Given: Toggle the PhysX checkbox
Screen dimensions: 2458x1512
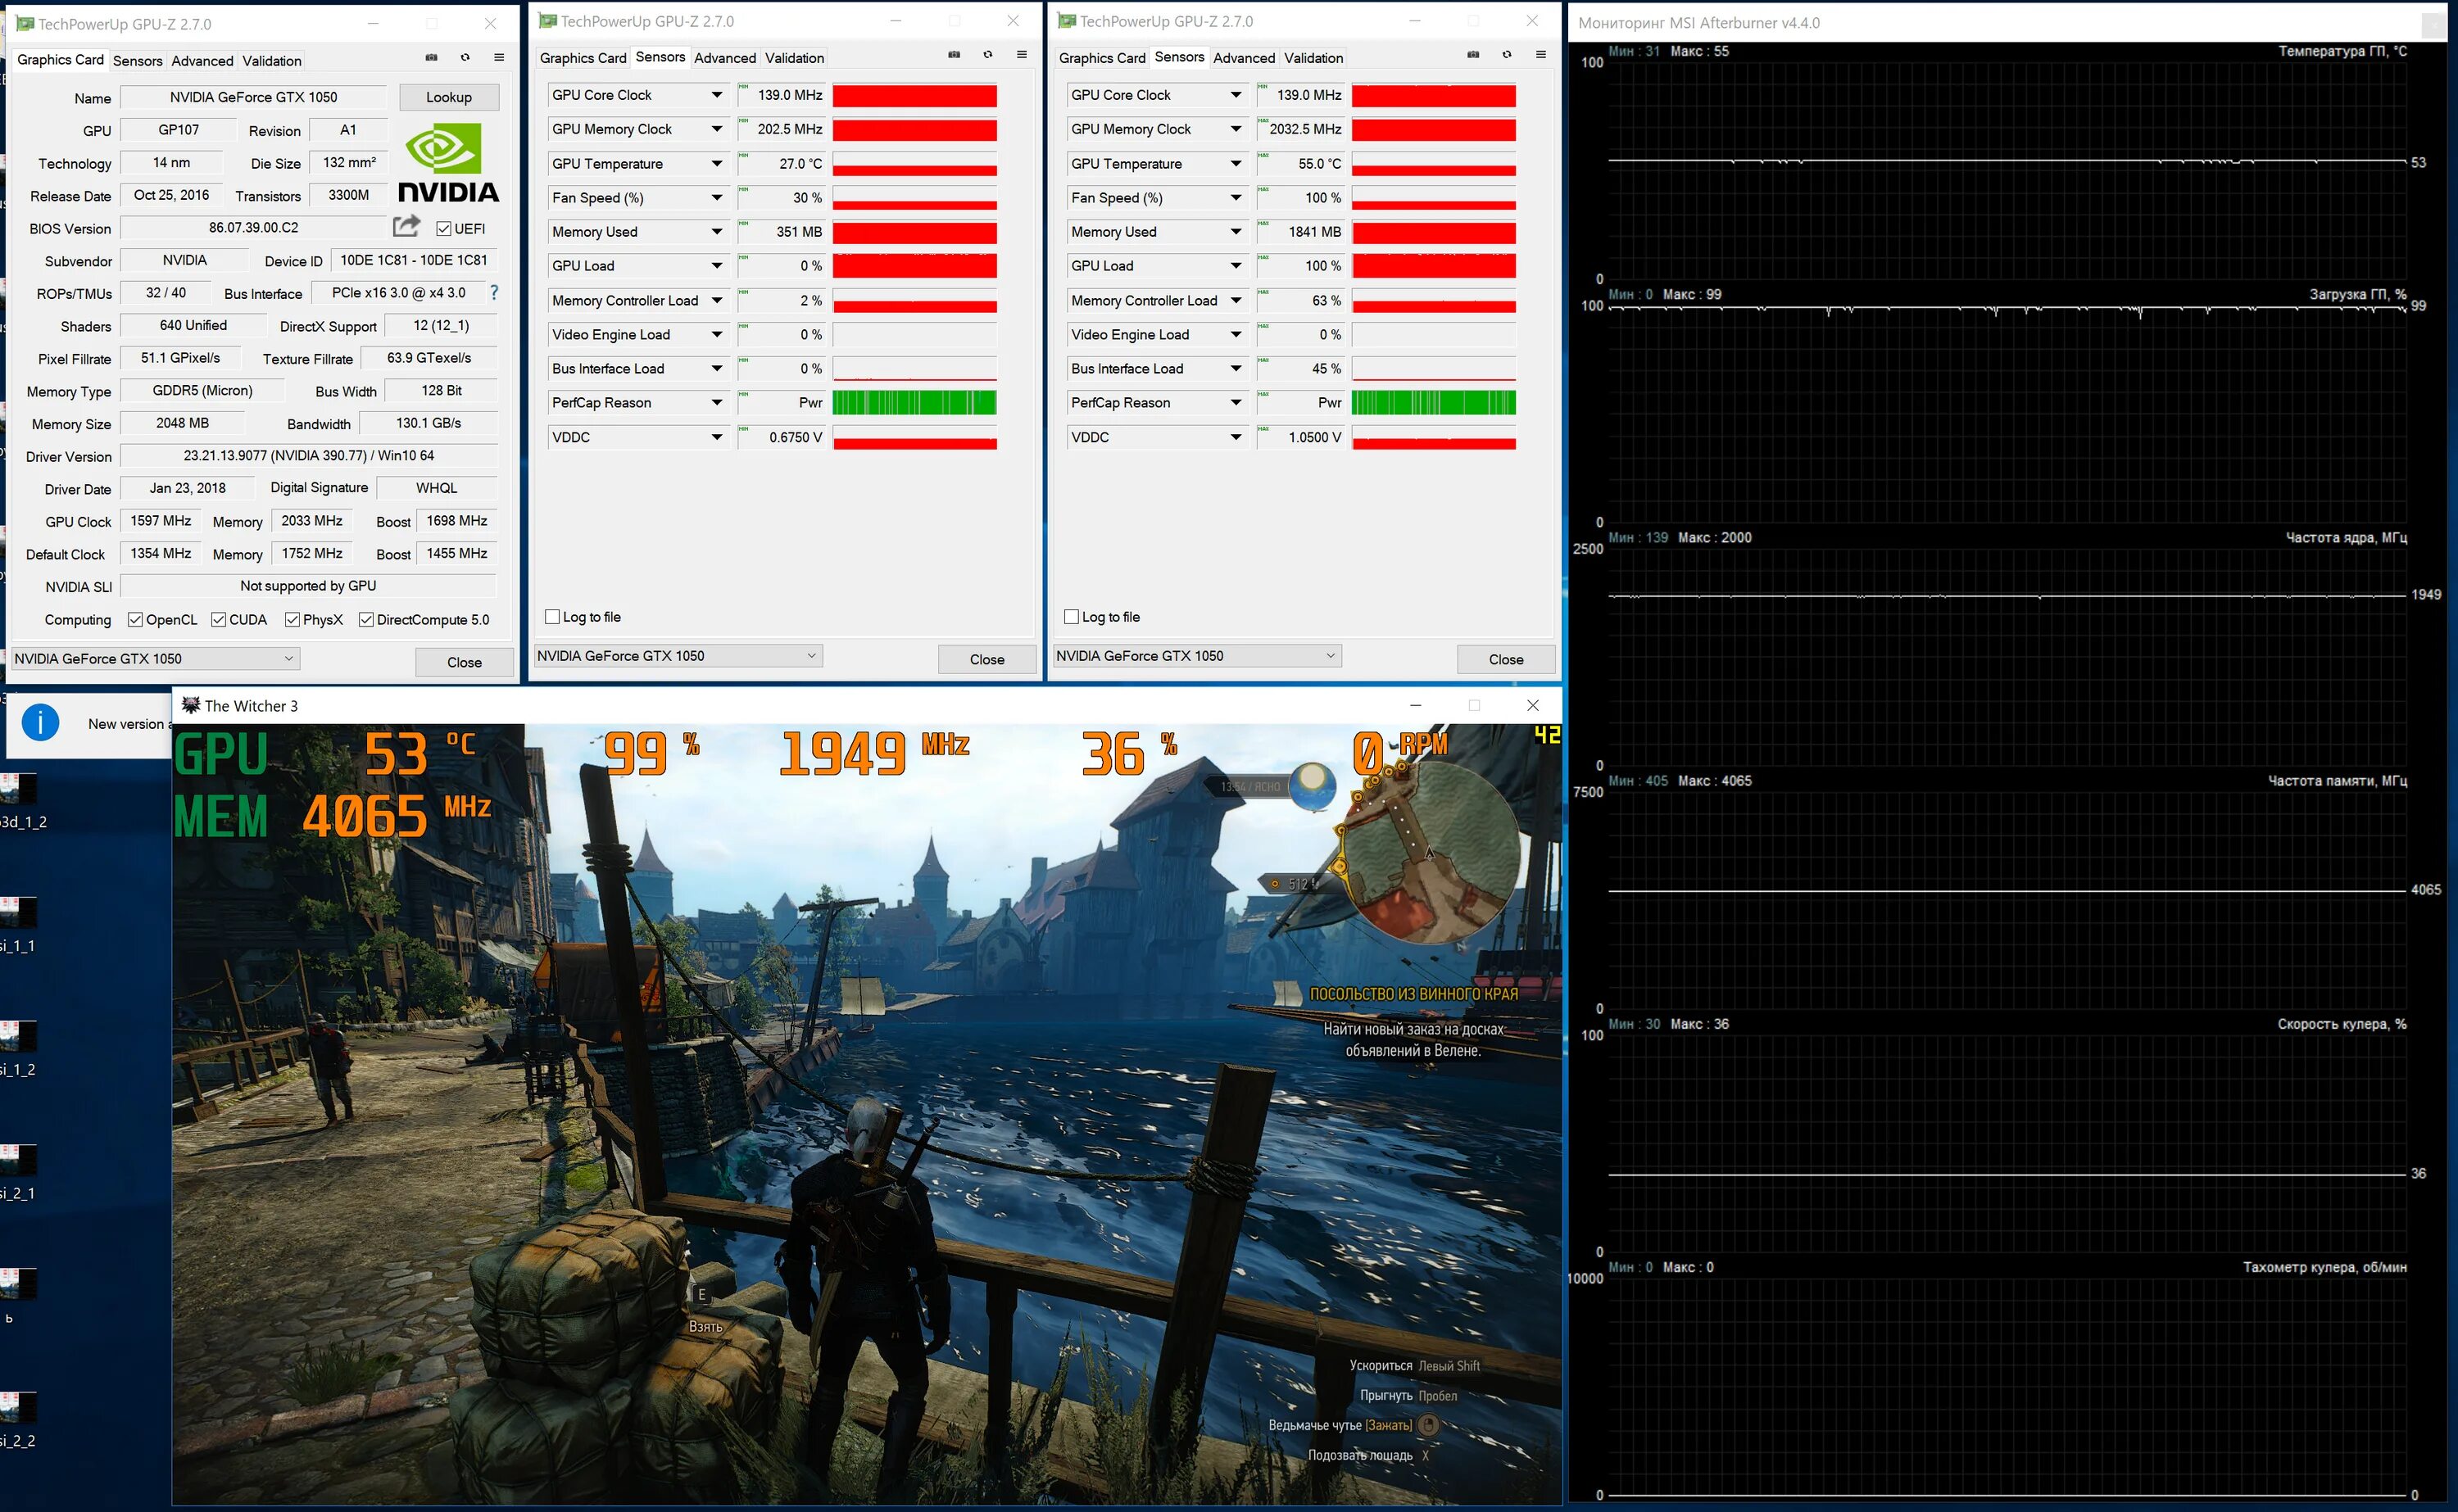Looking at the screenshot, I should tap(292, 620).
